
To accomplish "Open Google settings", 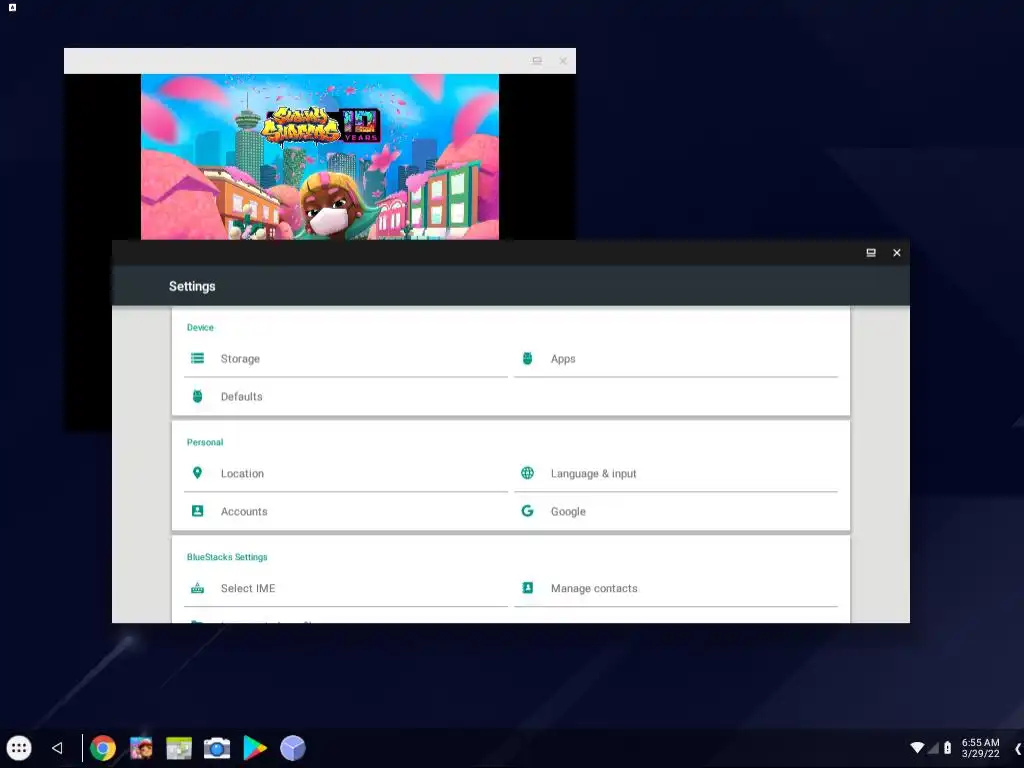I will 676,511.
